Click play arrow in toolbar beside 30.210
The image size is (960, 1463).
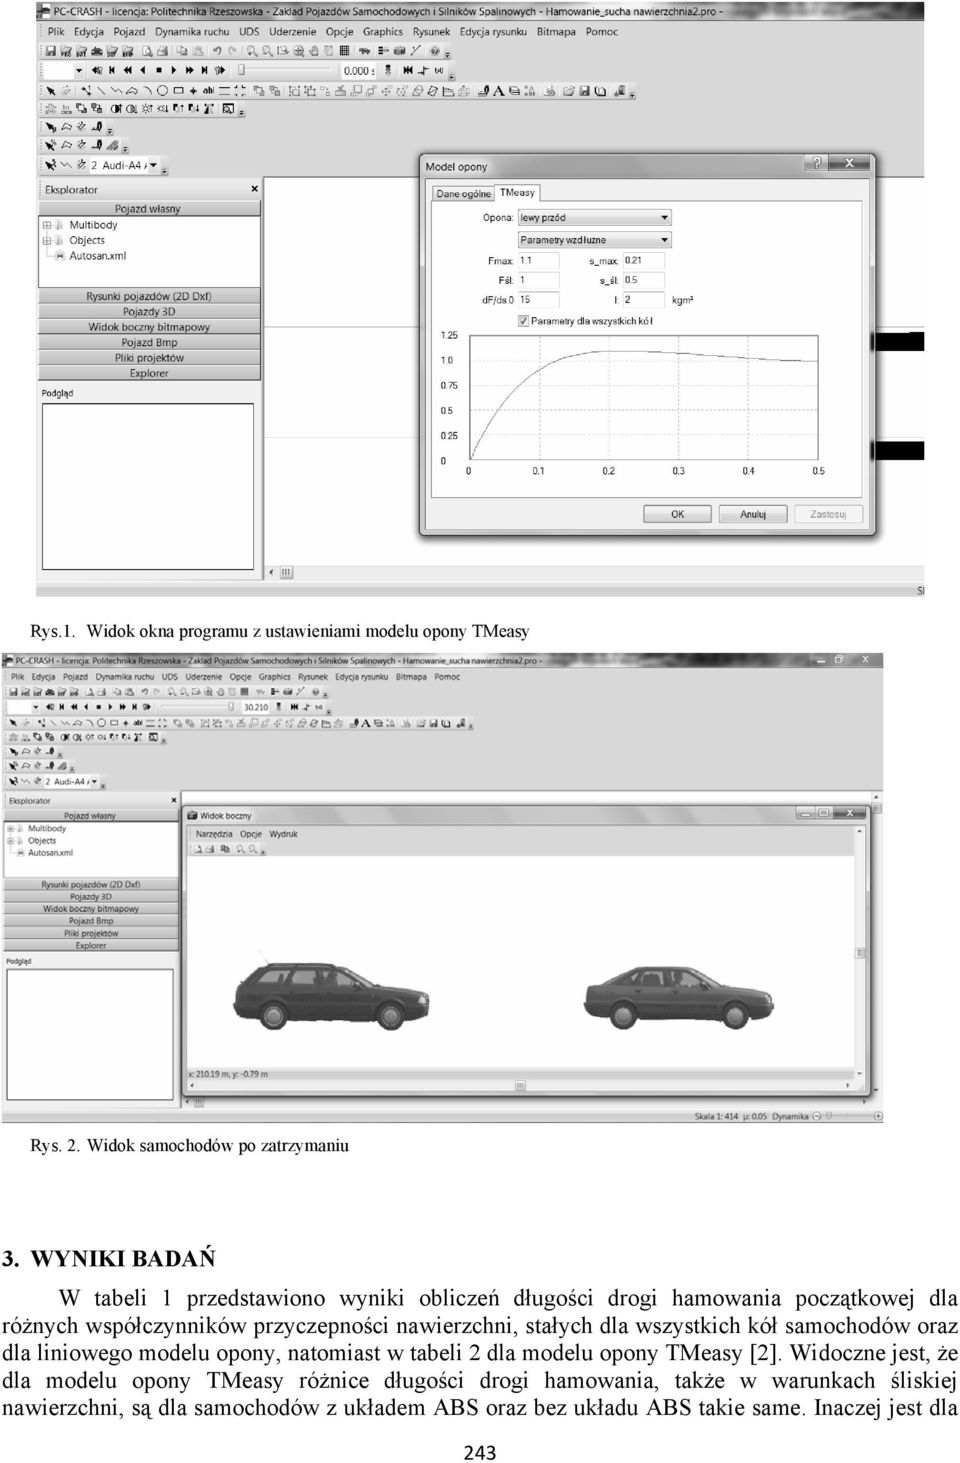tap(110, 706)
